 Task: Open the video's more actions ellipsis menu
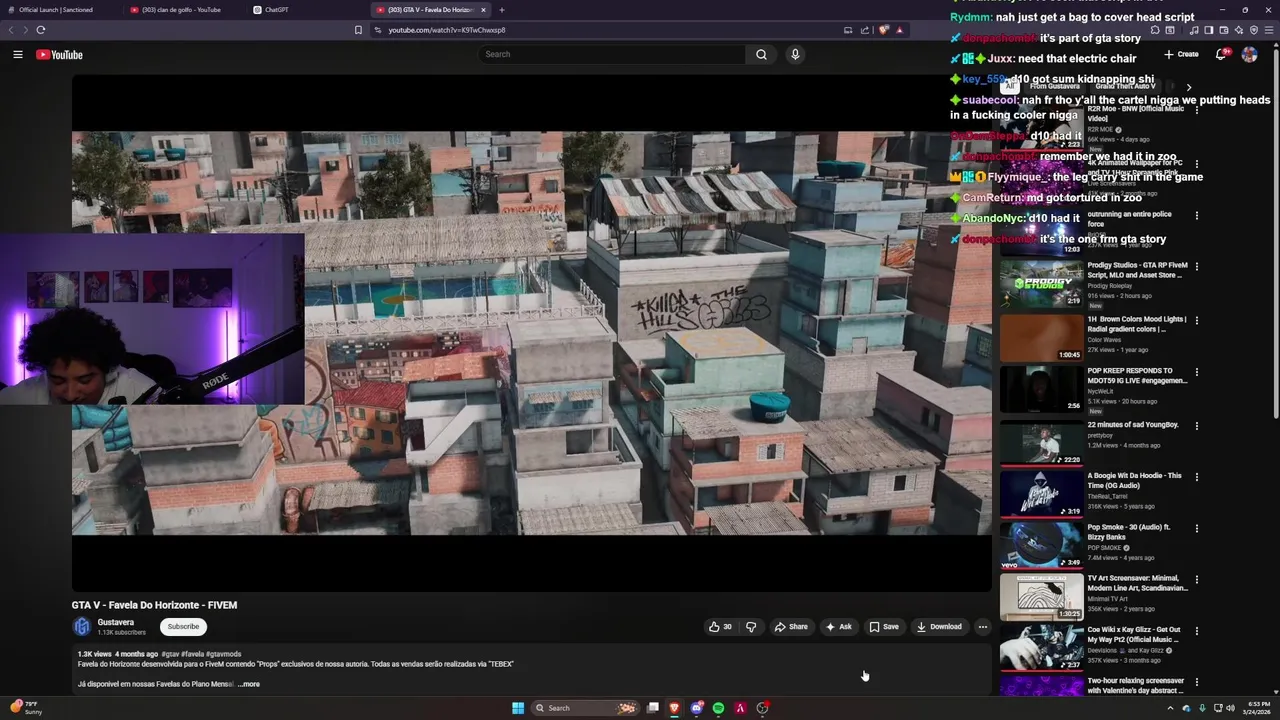pyautogui.click(x=982, y=627)
